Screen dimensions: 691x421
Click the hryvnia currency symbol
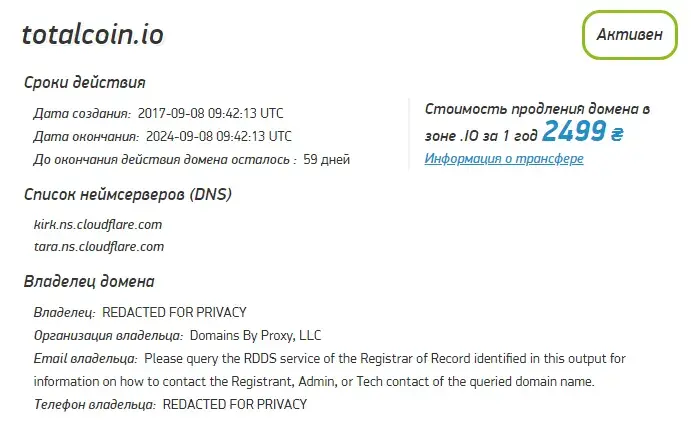(x=617, y=134)
